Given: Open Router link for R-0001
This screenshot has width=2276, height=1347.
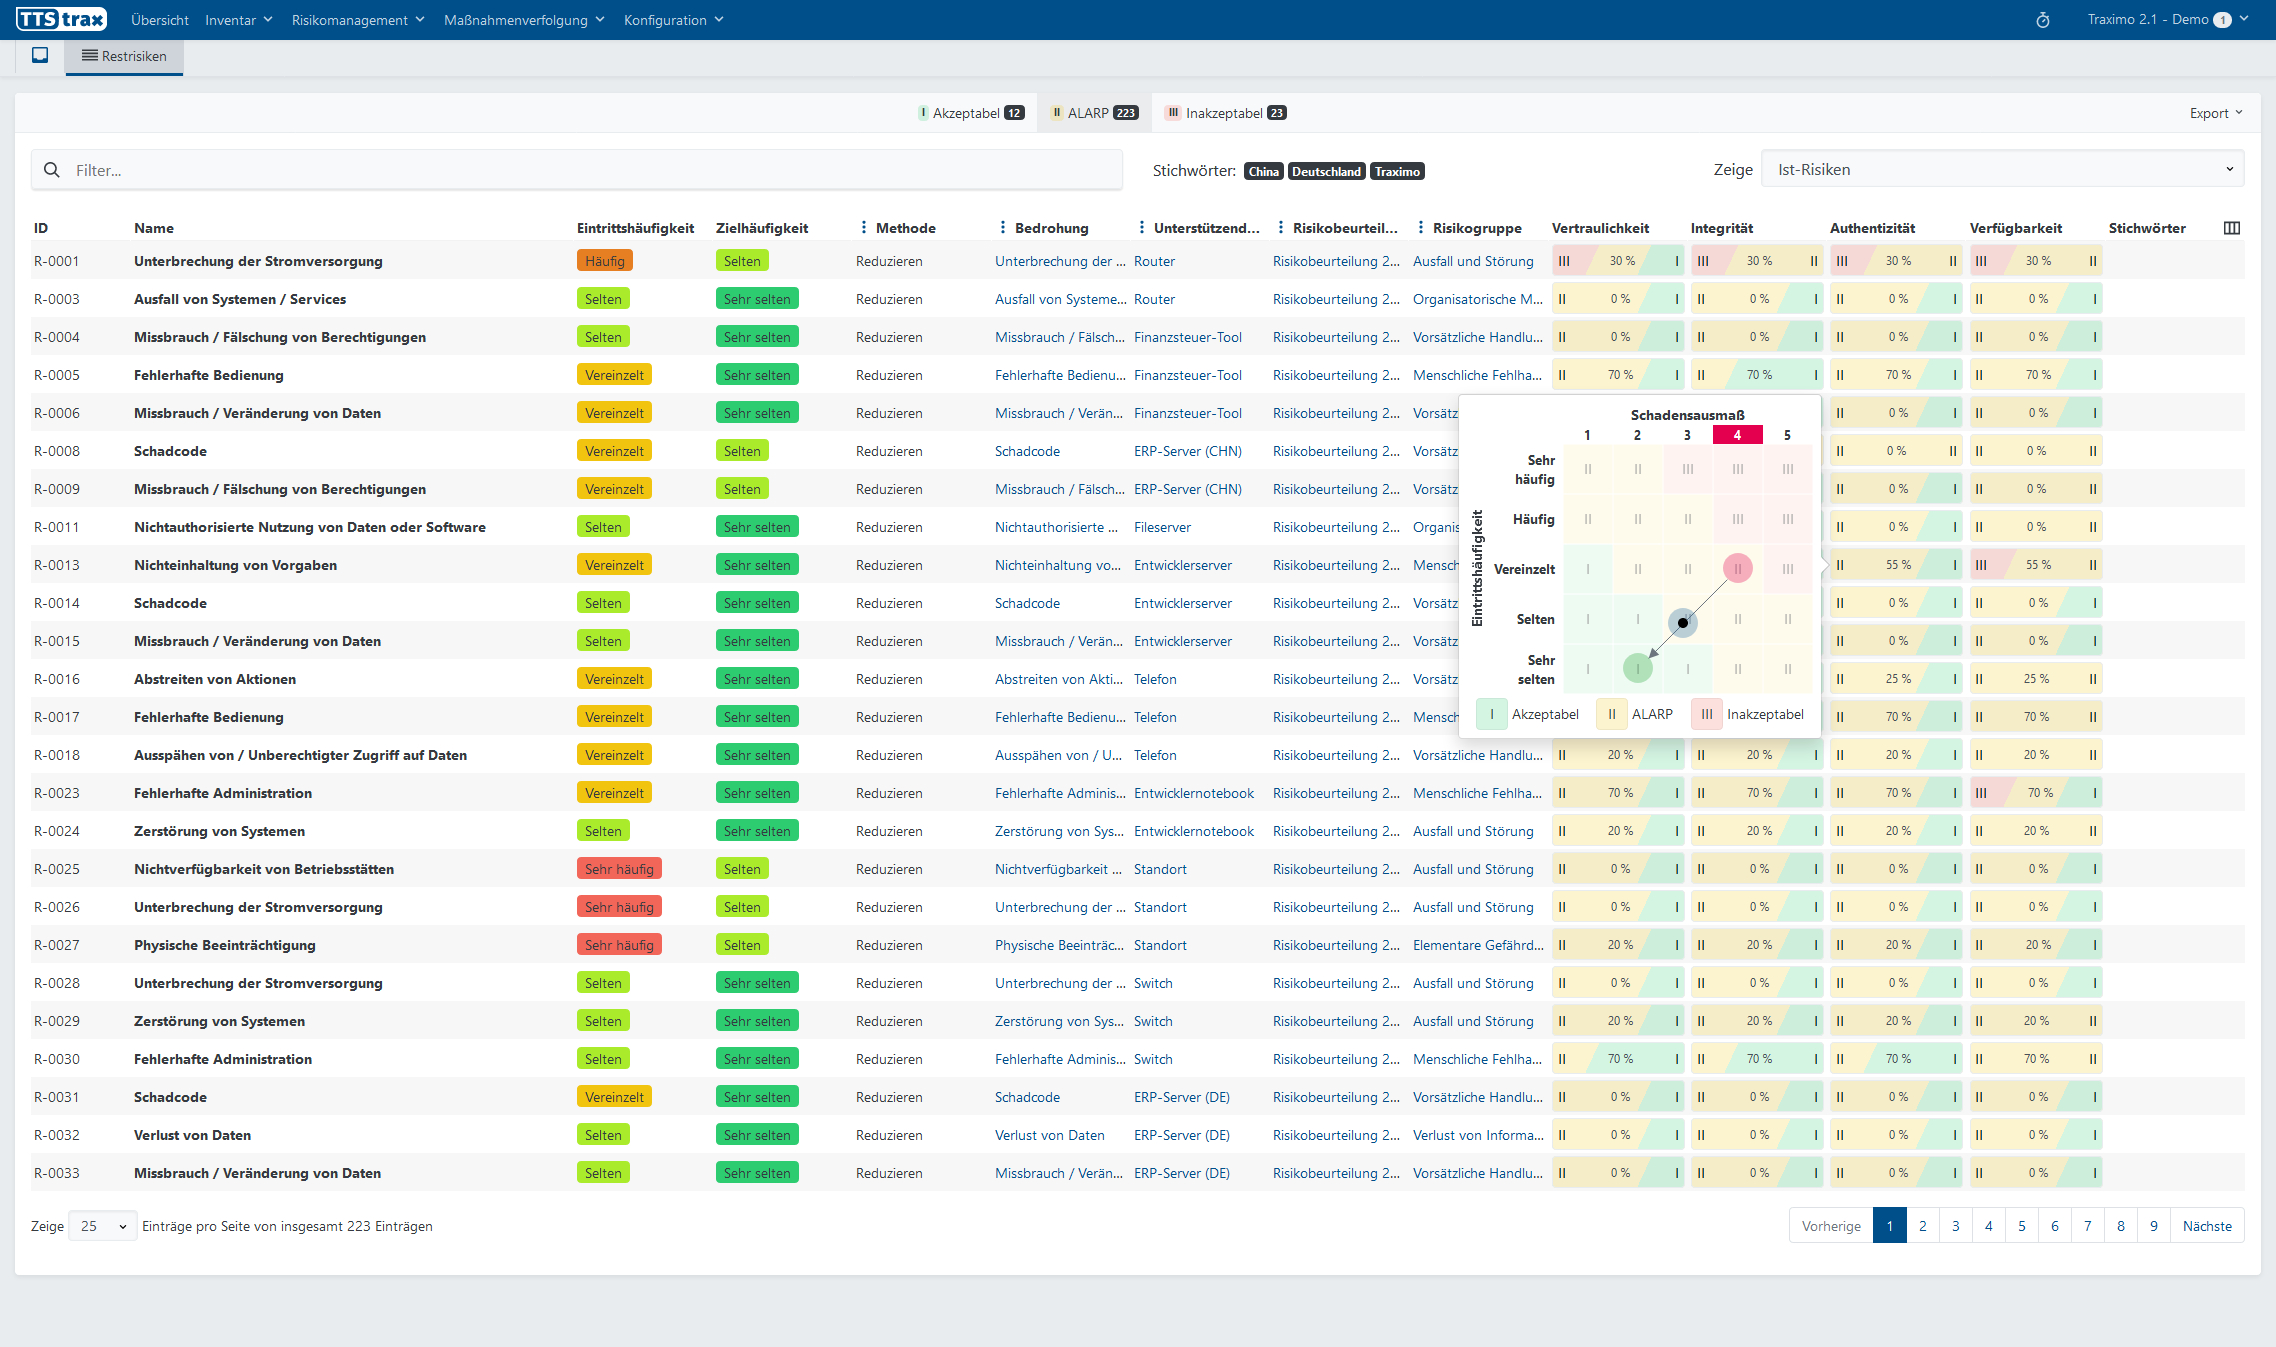Looking at the screenshot, I should 1154,261.
